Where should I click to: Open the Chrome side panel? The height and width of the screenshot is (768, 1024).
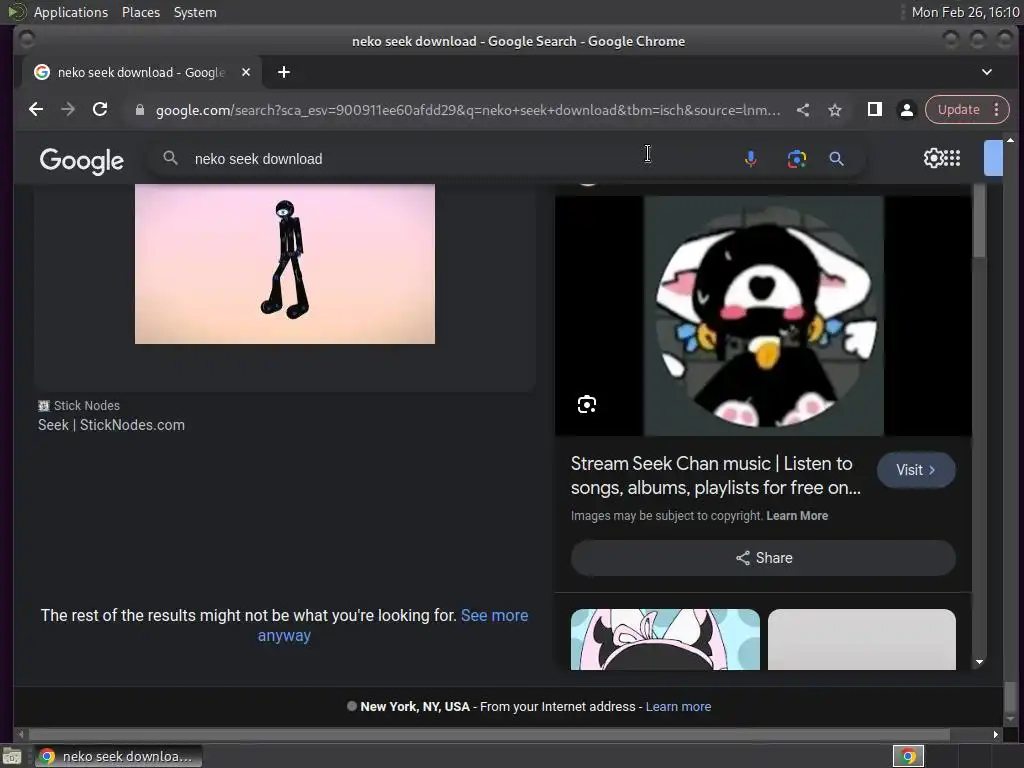[x=874, y=110]
